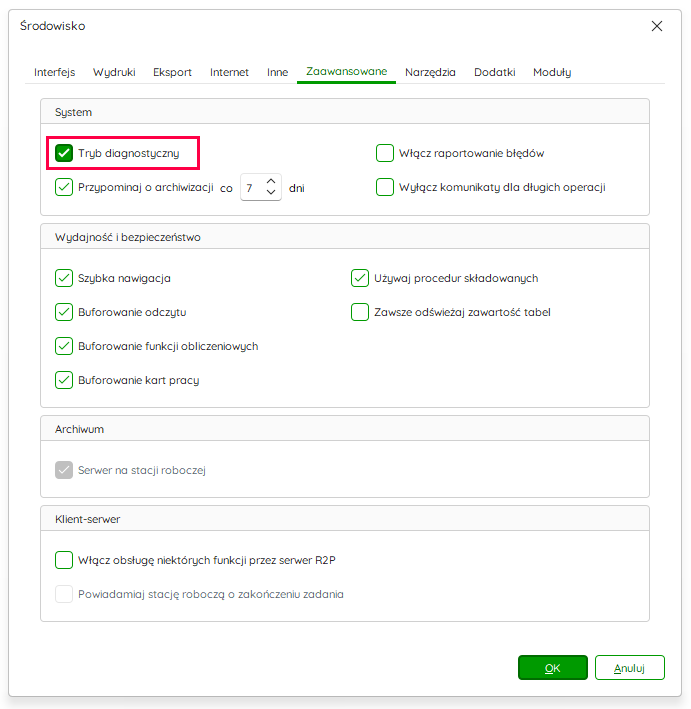Confirm settings with the OK button
This screenshot has width=691, height=709.
[x=553, y=667]
